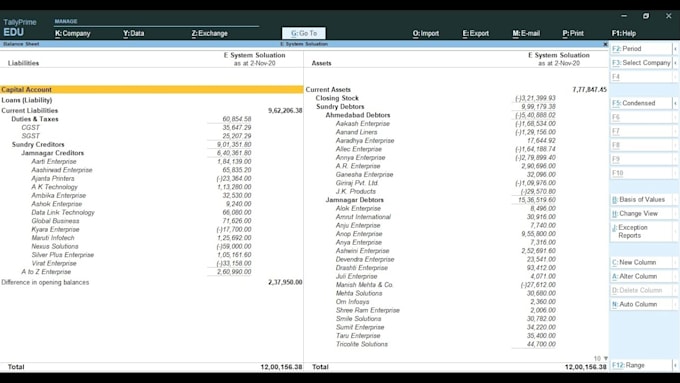The height and width of the screenshot is (383, 680).
Task: Click F12: Range button
Action: pyautogui.click(x=641, y=365)
